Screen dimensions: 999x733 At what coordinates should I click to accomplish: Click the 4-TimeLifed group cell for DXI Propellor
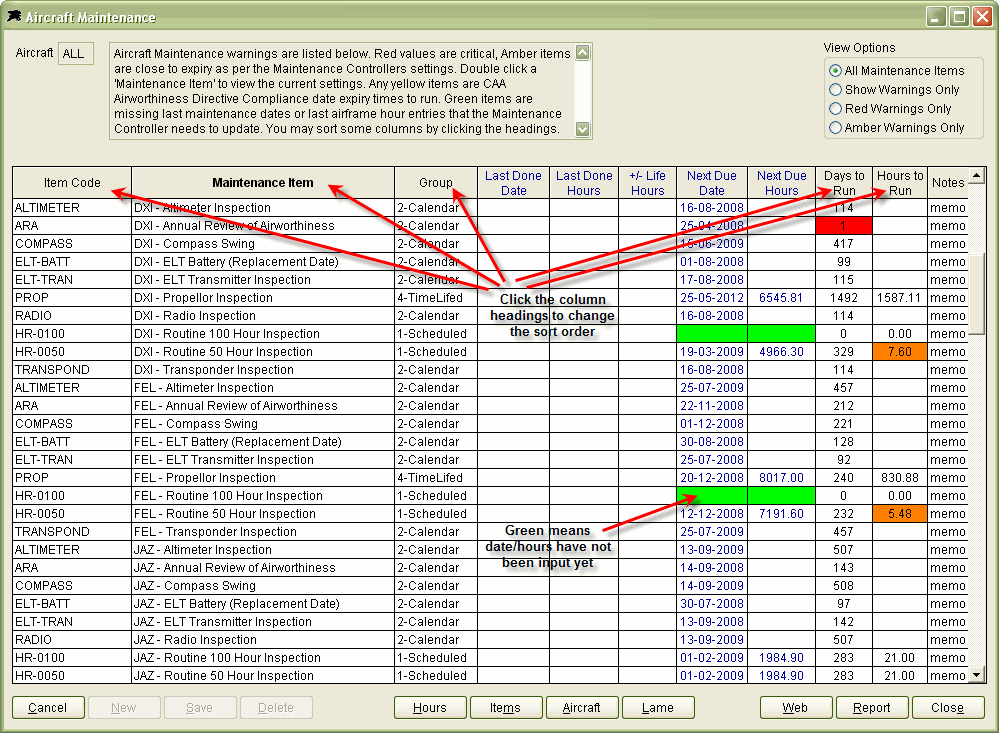tap(436, 298)
